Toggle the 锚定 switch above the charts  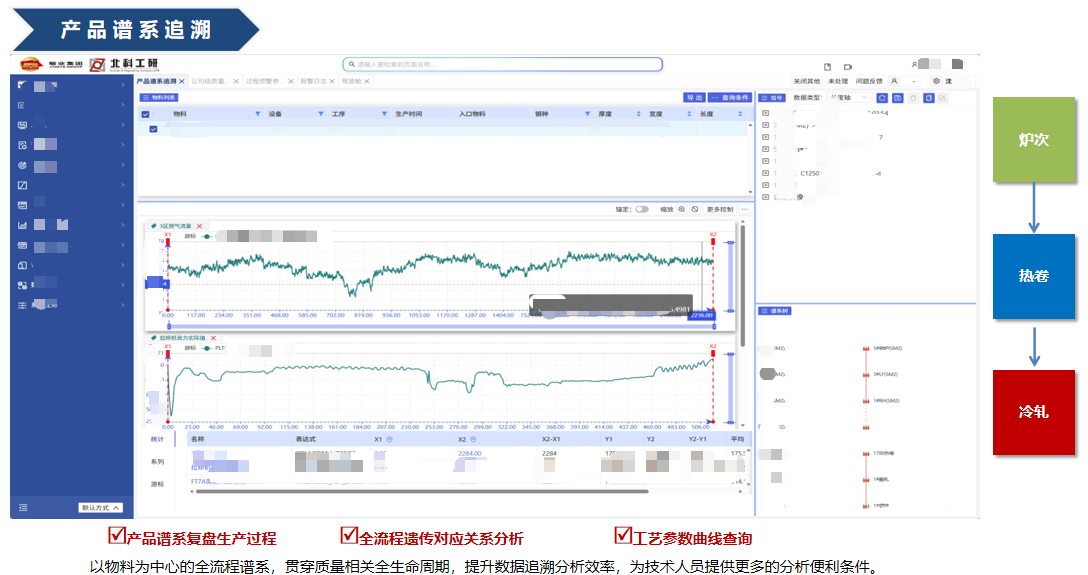point(641,210)
